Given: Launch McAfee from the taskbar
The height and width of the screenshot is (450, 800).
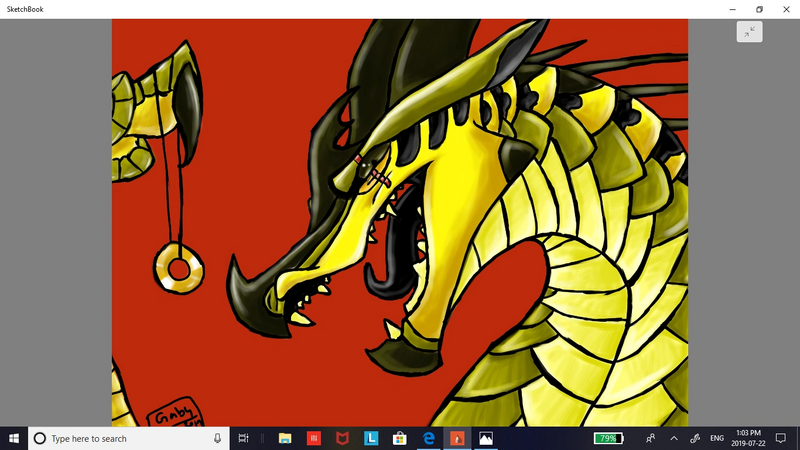Looking at the screenshot, I should pyautogui.click(x=342, y=438).
